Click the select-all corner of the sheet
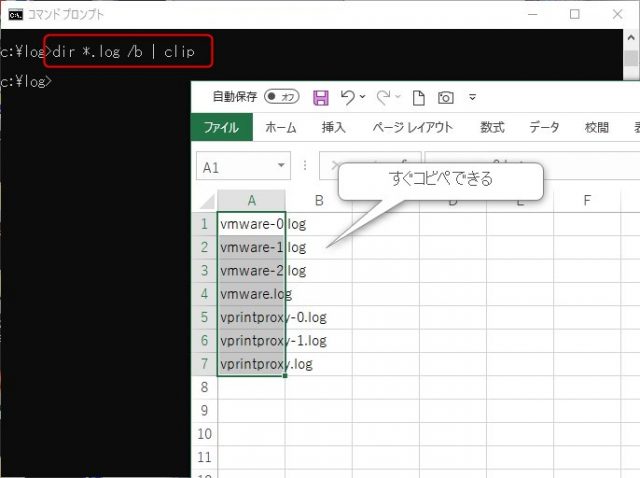The height and width of the screenshot is (478, 640). [204, 200]
